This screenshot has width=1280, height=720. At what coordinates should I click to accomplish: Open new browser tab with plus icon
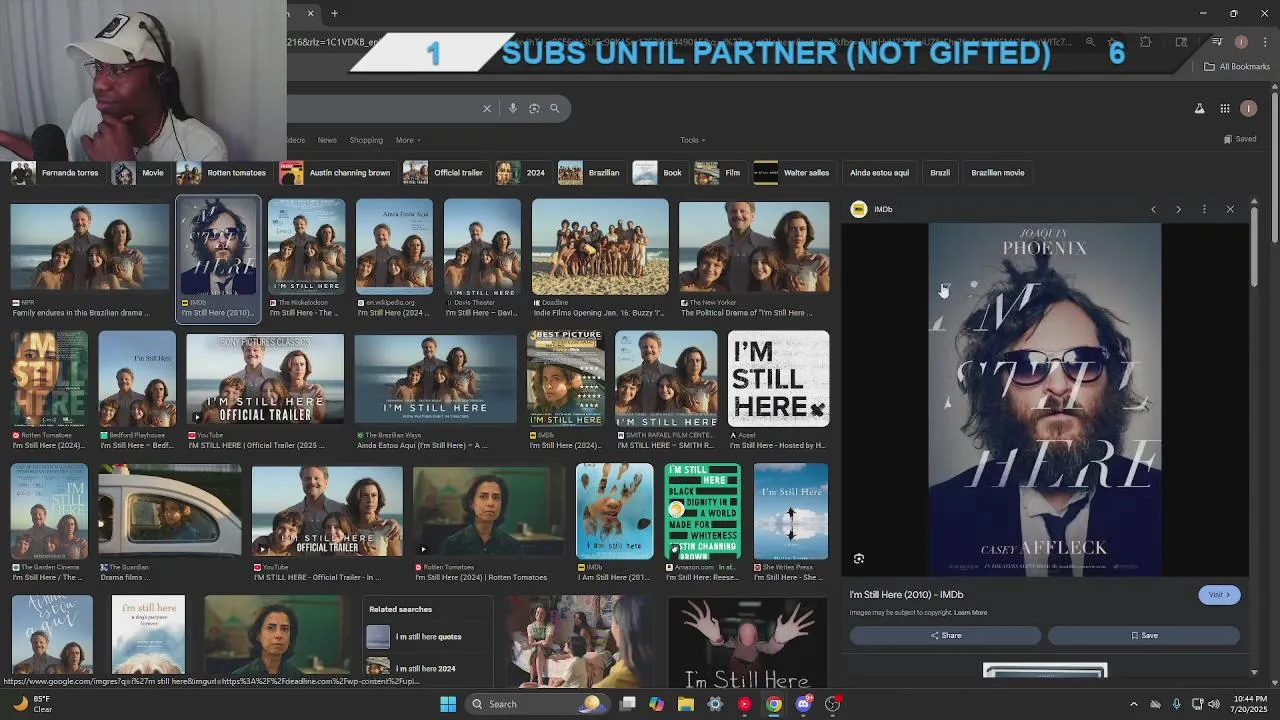click(334, 13)
